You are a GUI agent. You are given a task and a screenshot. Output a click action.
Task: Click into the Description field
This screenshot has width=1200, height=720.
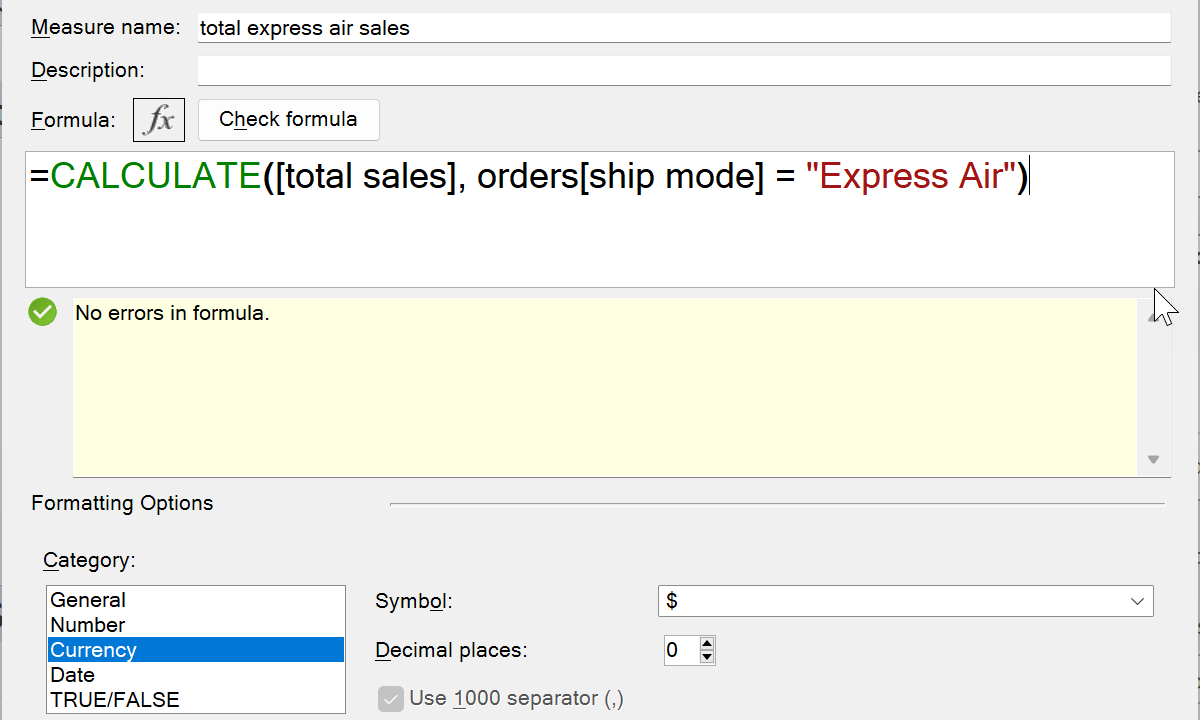(683, 70)
